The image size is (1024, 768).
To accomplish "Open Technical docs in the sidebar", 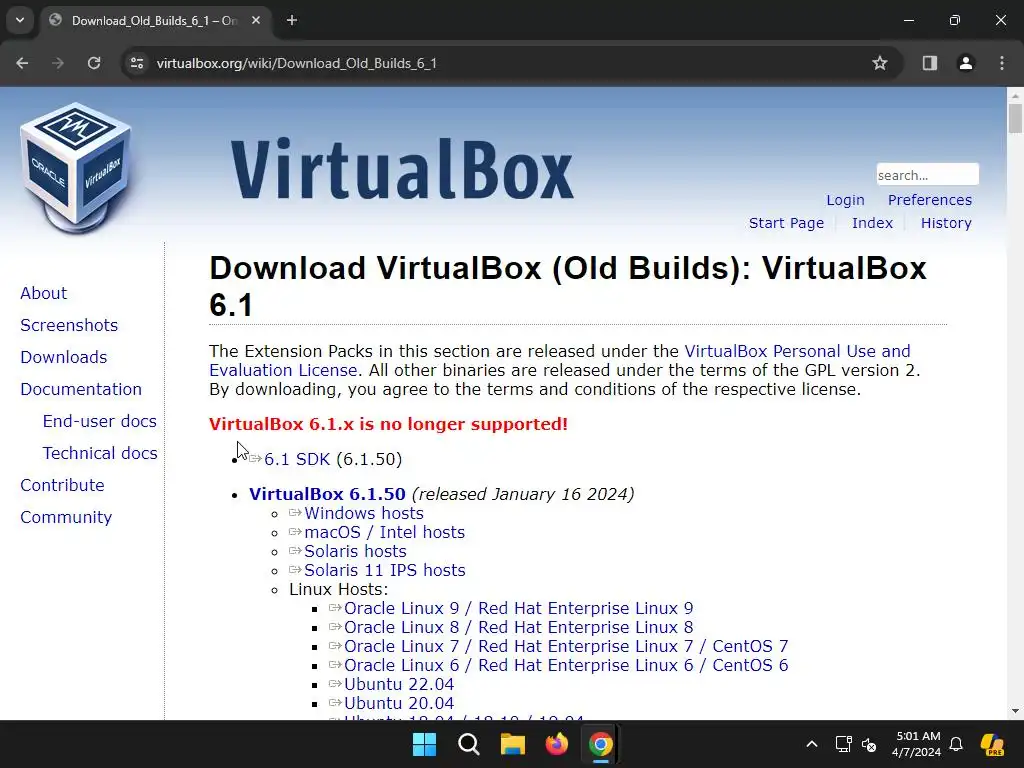I will [x=100, y=453].
